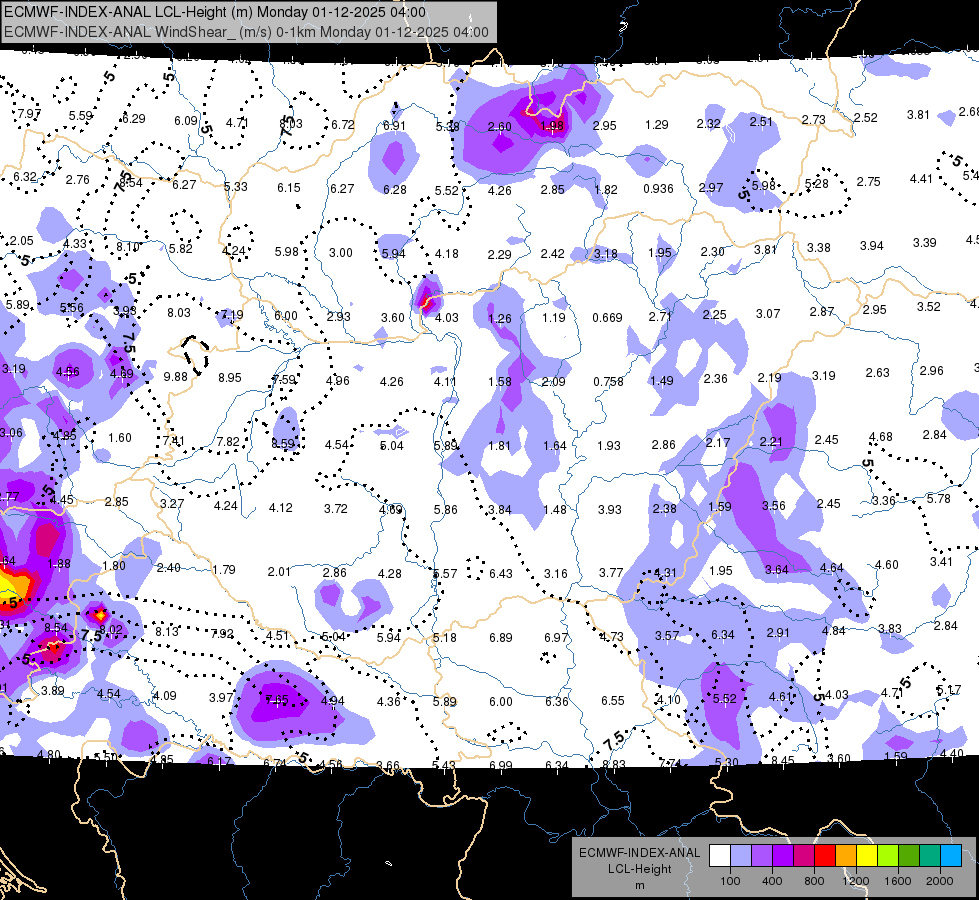Click the wind shear value 1.98

coord(552,126)
